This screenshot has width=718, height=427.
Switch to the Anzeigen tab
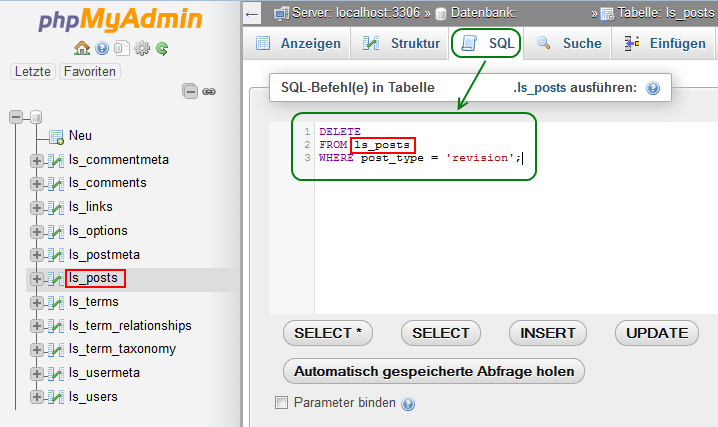[297, 43]
